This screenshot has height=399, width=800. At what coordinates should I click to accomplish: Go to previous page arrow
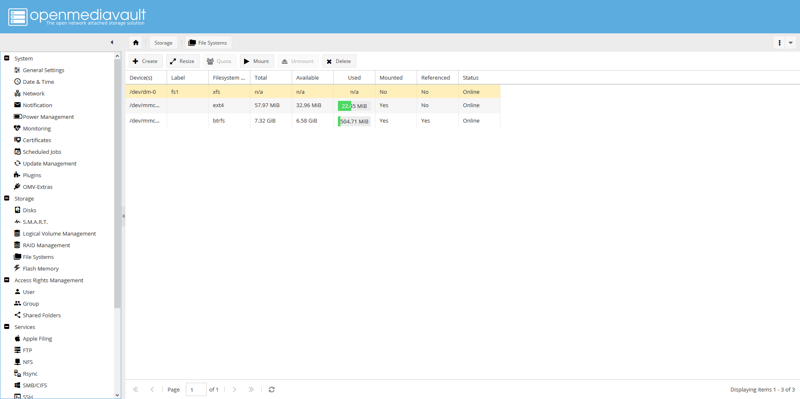(x=152, y=389)
